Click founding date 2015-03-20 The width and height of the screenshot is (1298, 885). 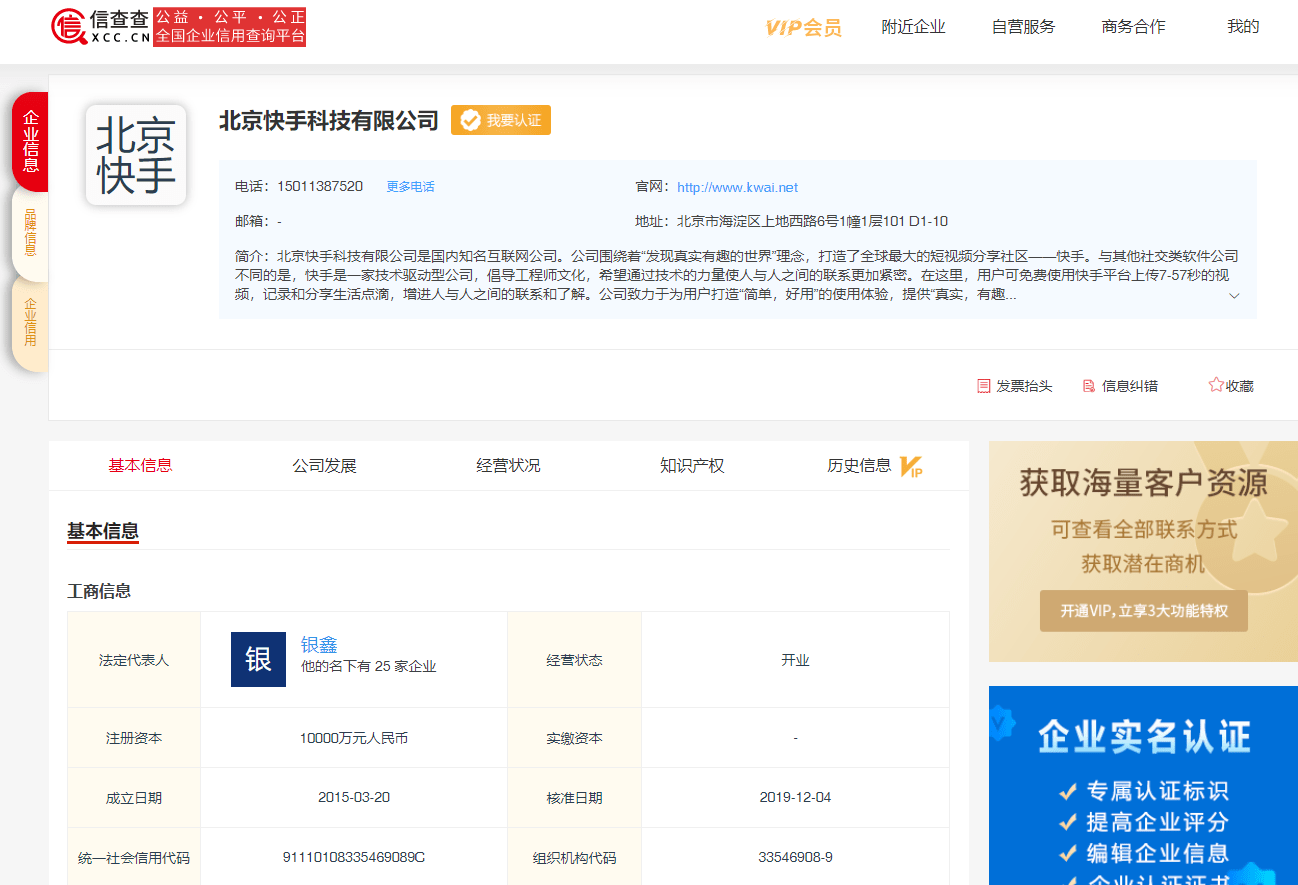[354, 798]
